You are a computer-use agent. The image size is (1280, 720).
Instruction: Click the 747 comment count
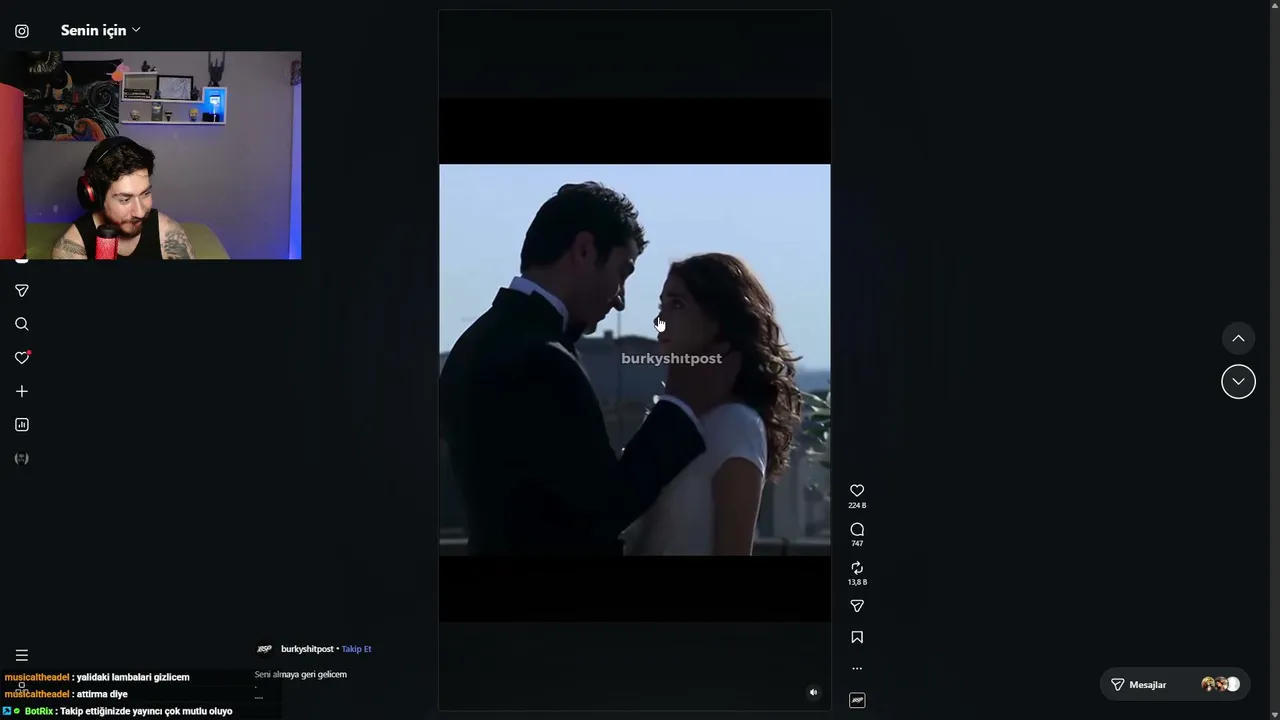tap(857, 544)
